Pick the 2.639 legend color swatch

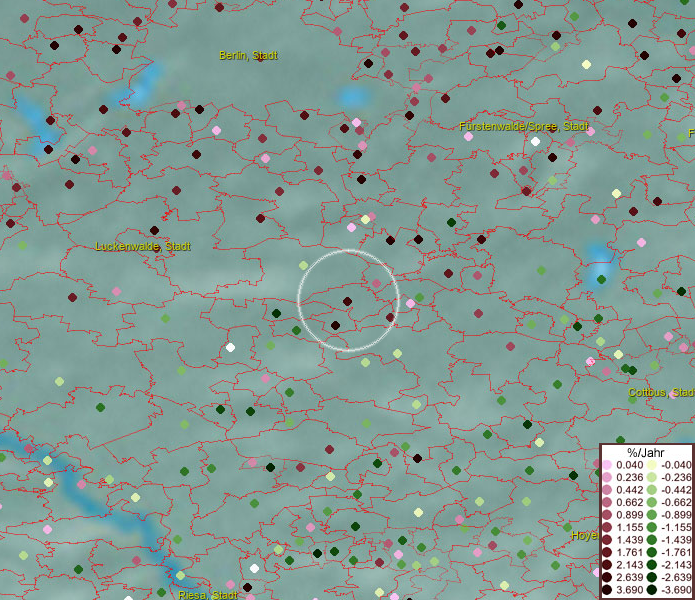(607, 577)
